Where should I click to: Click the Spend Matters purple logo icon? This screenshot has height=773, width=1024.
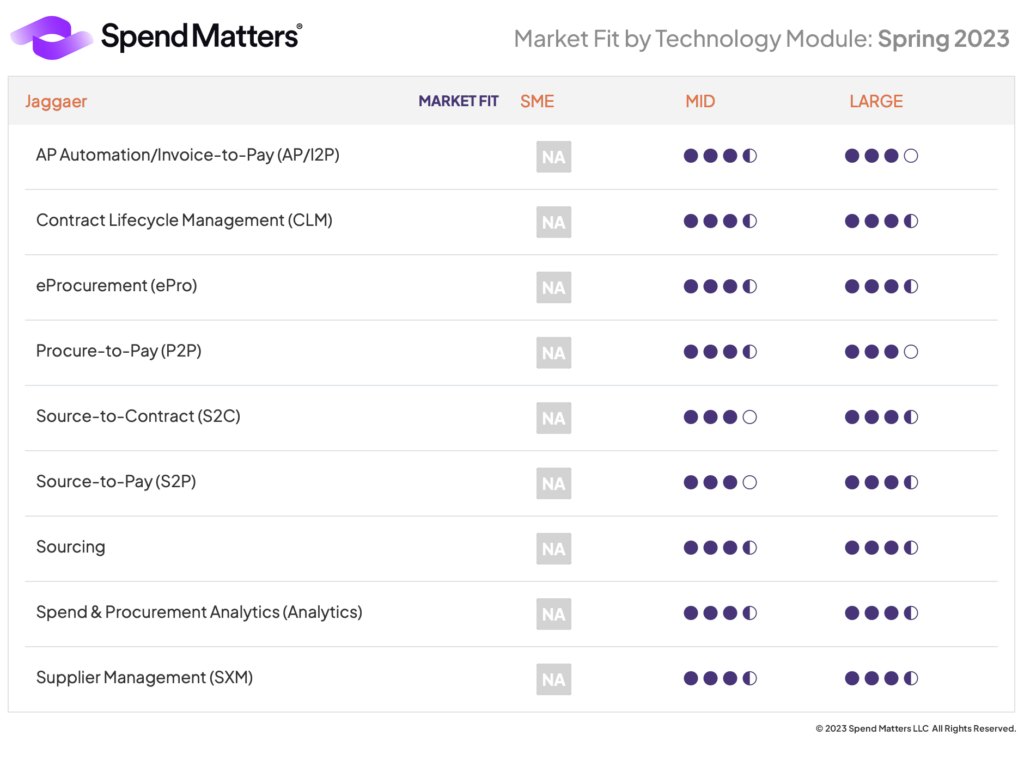(x=52, y=37)
